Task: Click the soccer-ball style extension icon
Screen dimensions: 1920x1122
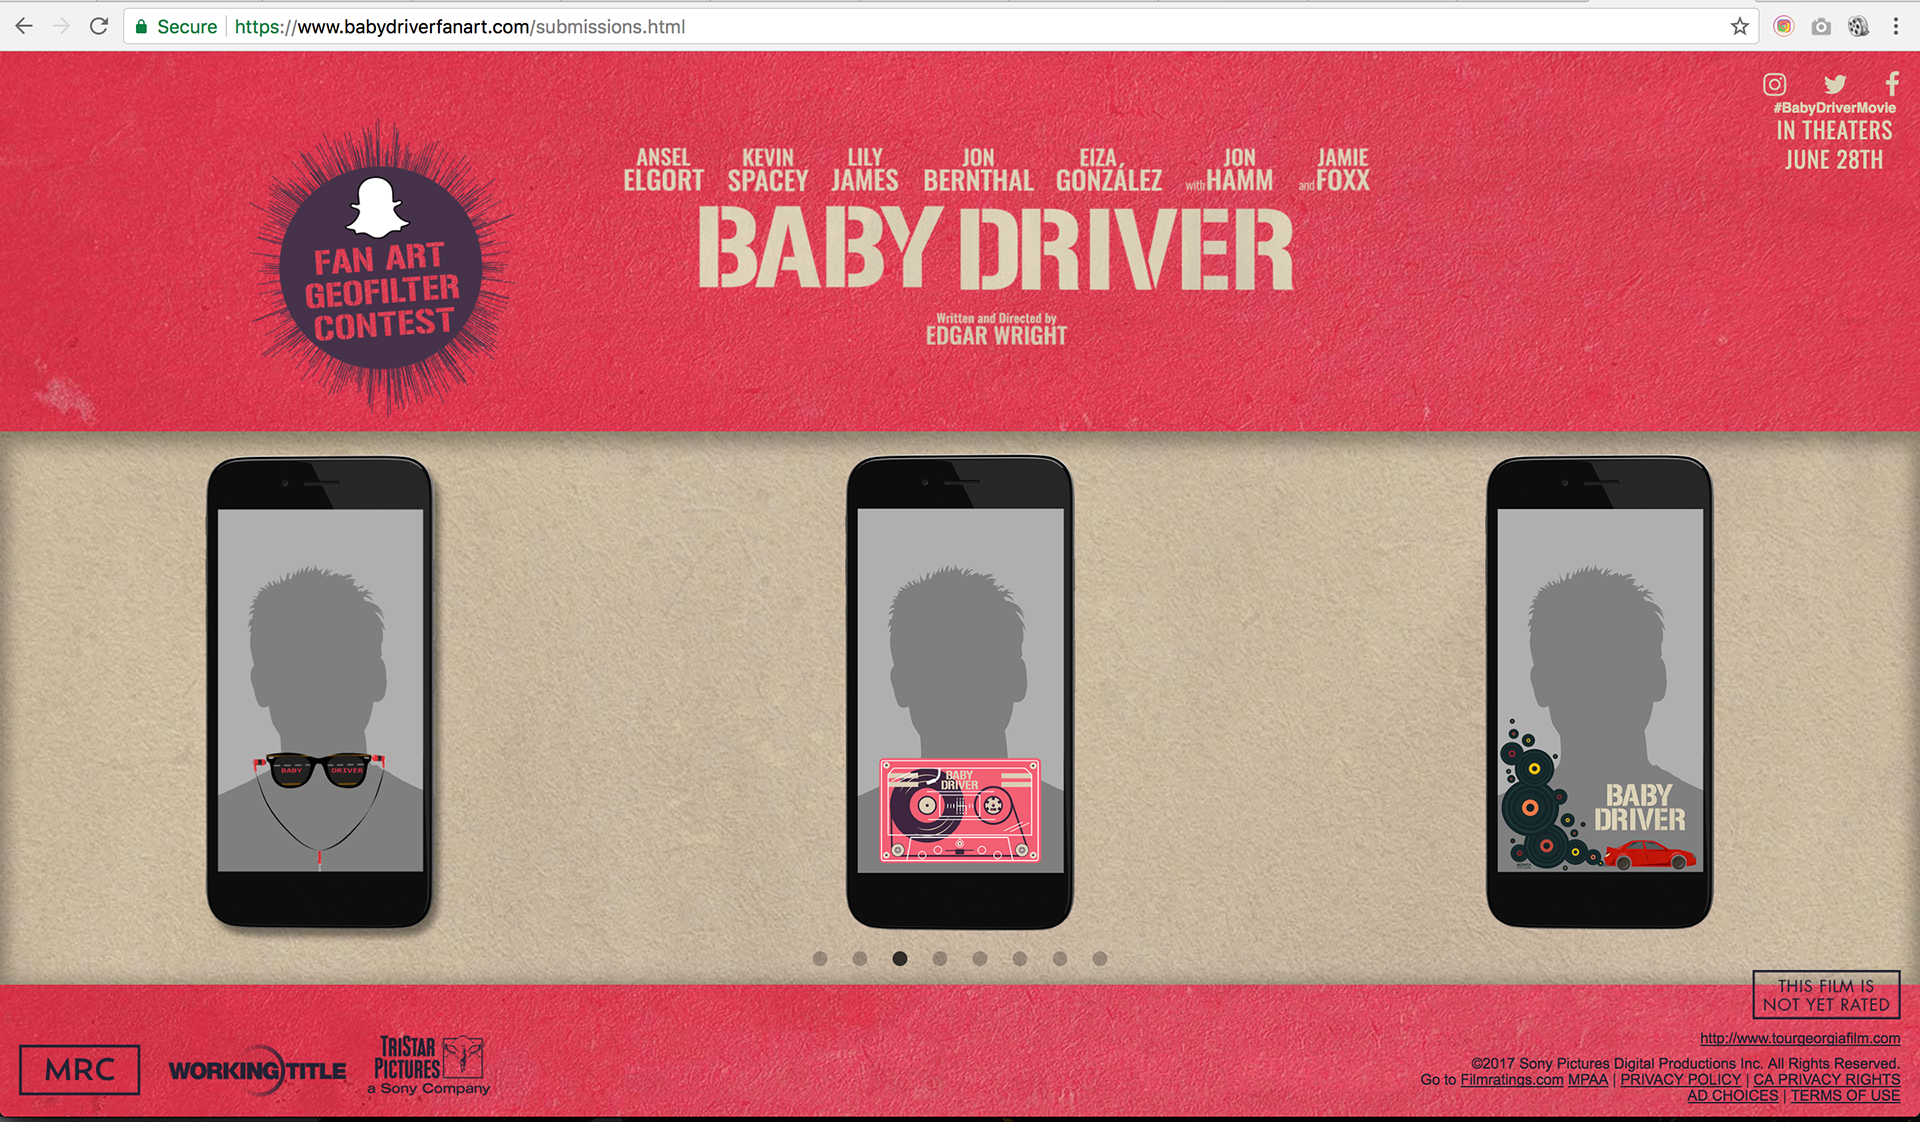Action: [x=1858, y=27]
